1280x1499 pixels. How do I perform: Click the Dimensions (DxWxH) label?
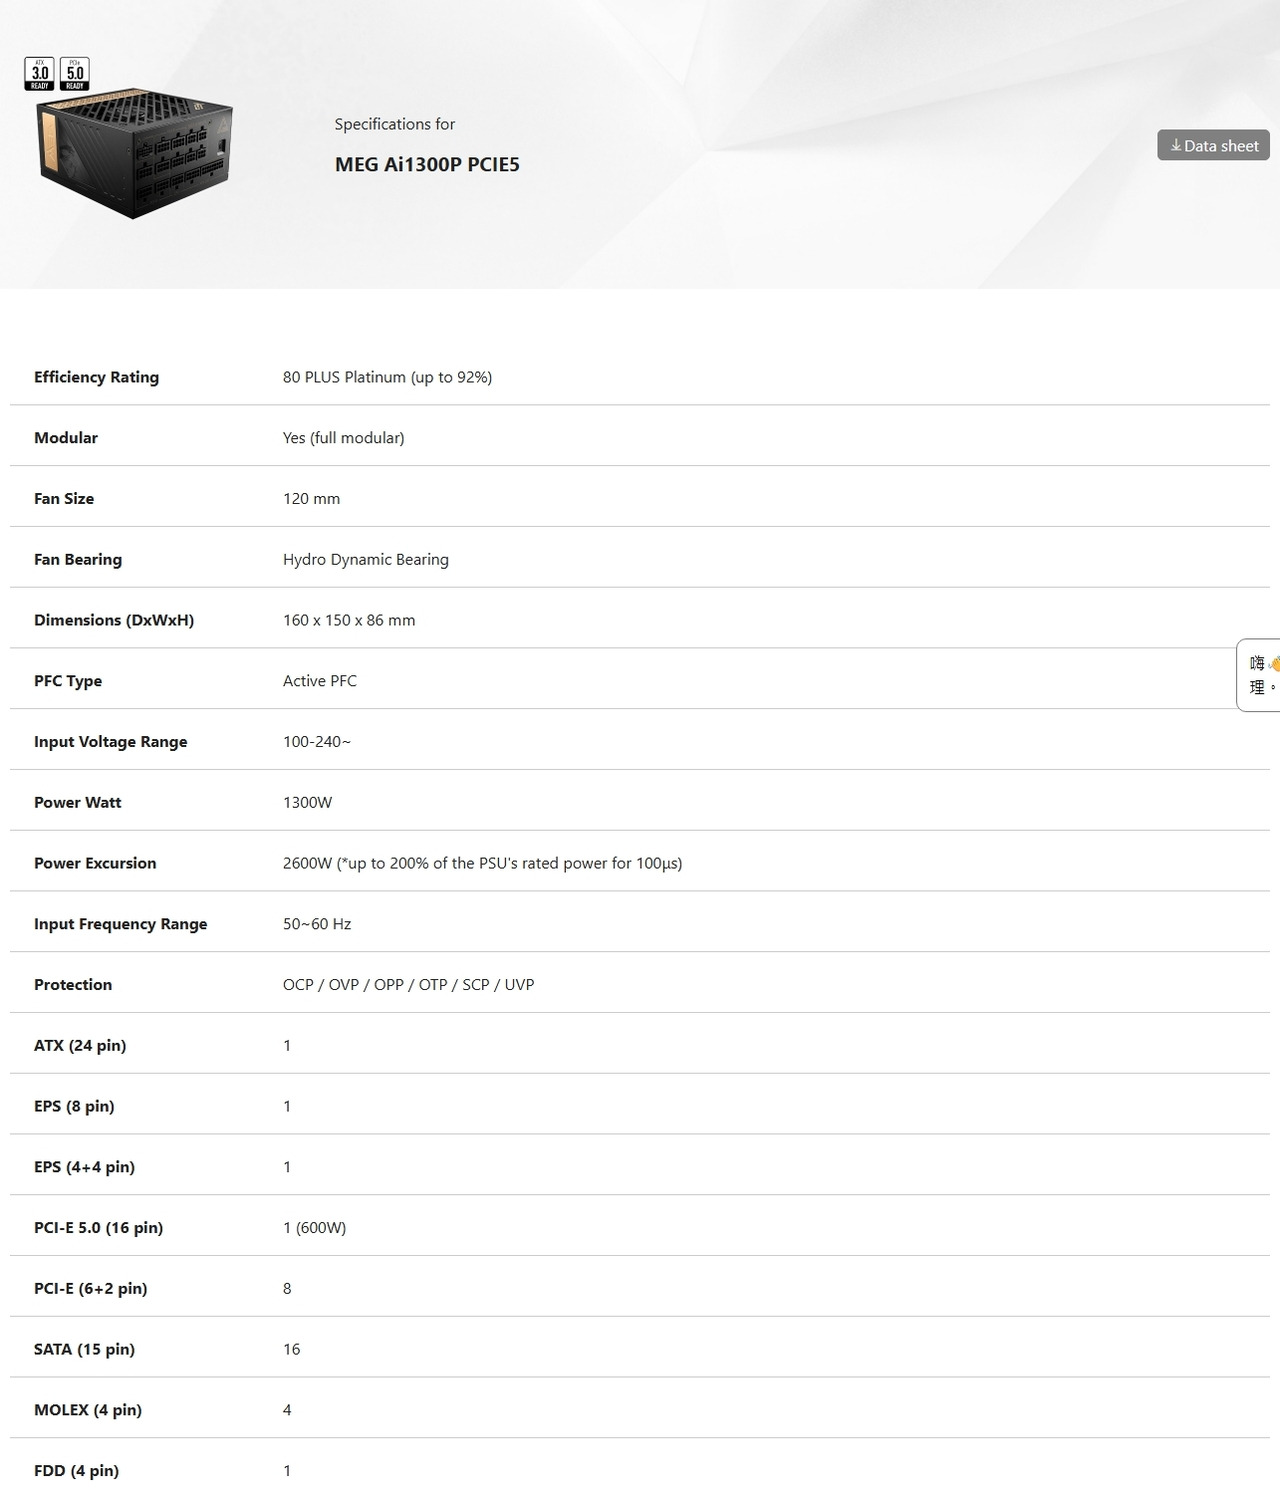click(x=114, y=620)
